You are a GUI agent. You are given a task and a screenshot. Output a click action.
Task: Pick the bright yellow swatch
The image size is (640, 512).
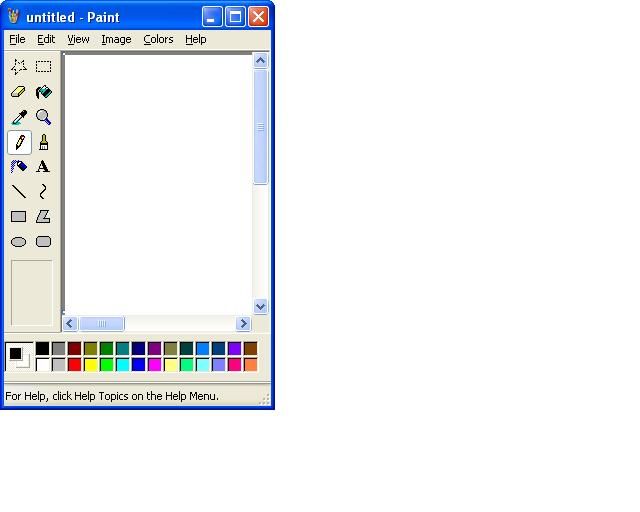point(91,365)
